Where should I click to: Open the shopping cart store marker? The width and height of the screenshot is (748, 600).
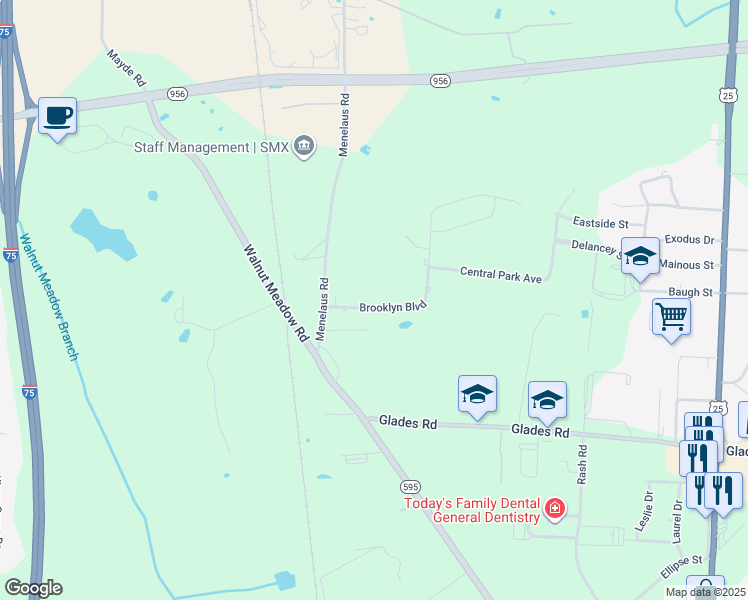(x=671, y=318)
